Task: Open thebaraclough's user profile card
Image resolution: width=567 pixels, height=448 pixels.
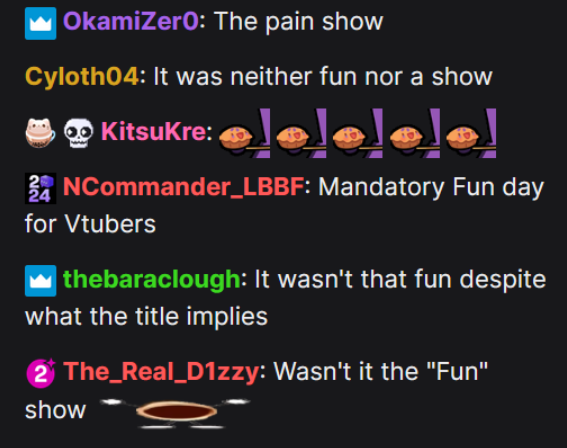Action: click(x=152, y=280)
